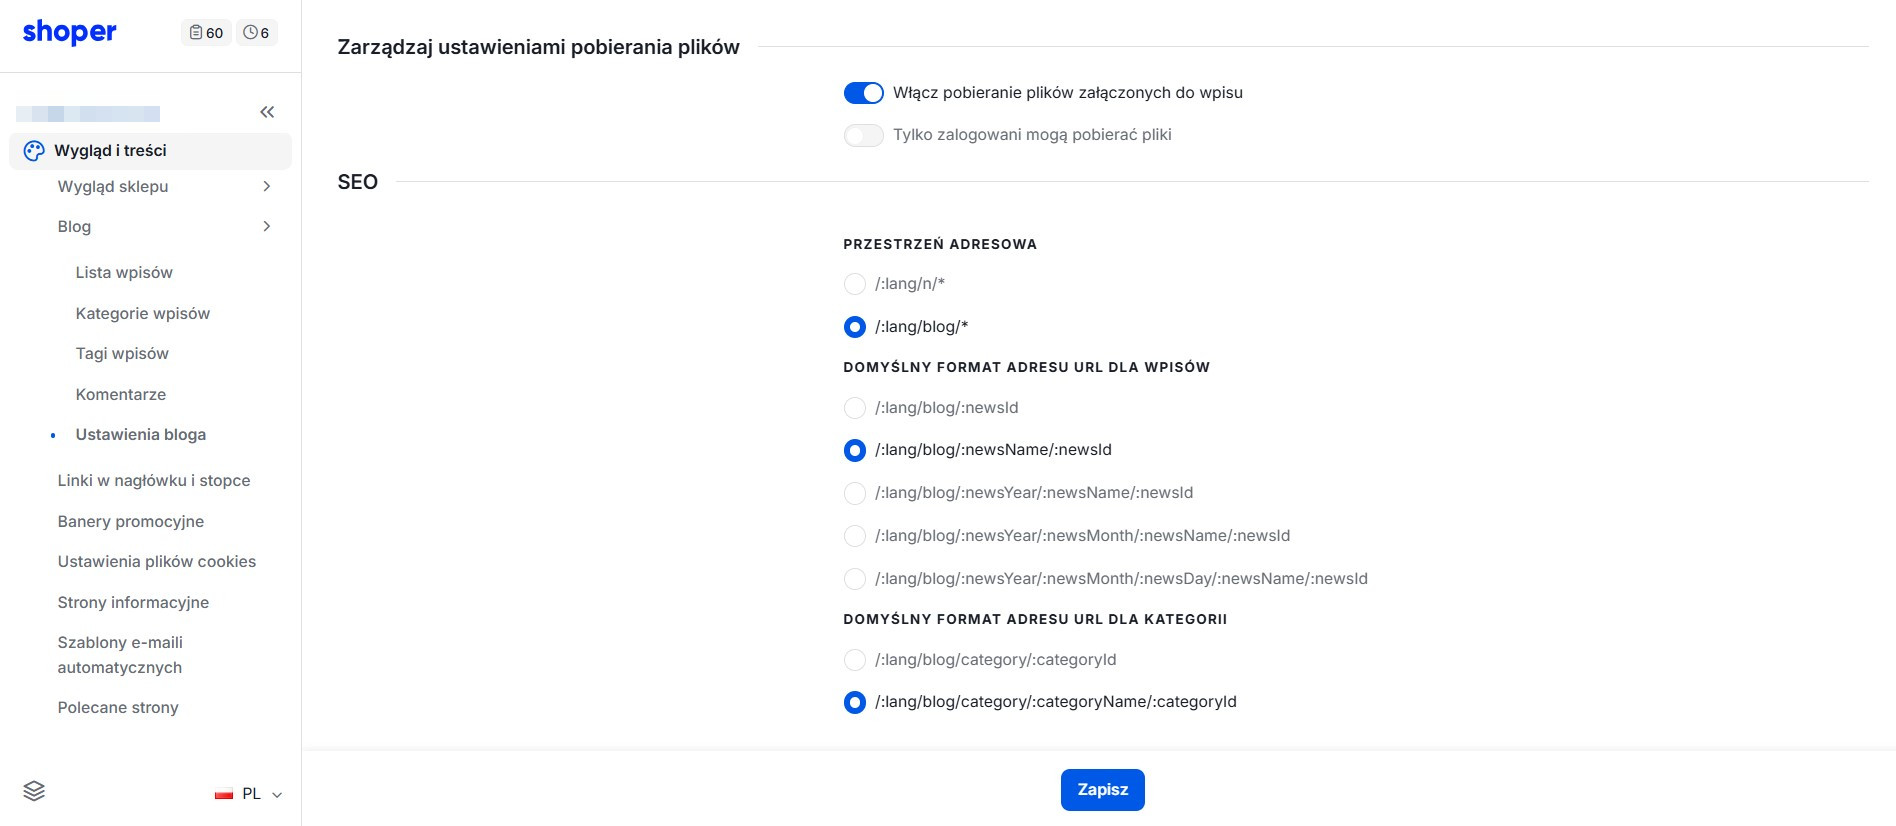Select the /:lang/n/* address space option

coord(855,284)
